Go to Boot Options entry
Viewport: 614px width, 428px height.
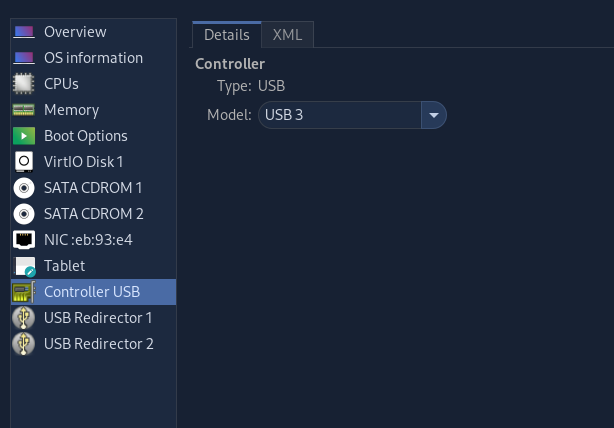click(x=93, y=136)
